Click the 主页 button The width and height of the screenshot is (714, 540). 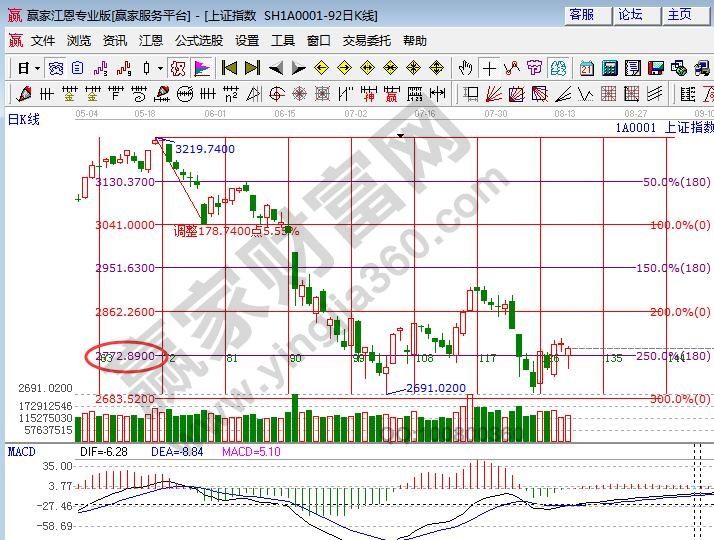click(x=679, y=14)
